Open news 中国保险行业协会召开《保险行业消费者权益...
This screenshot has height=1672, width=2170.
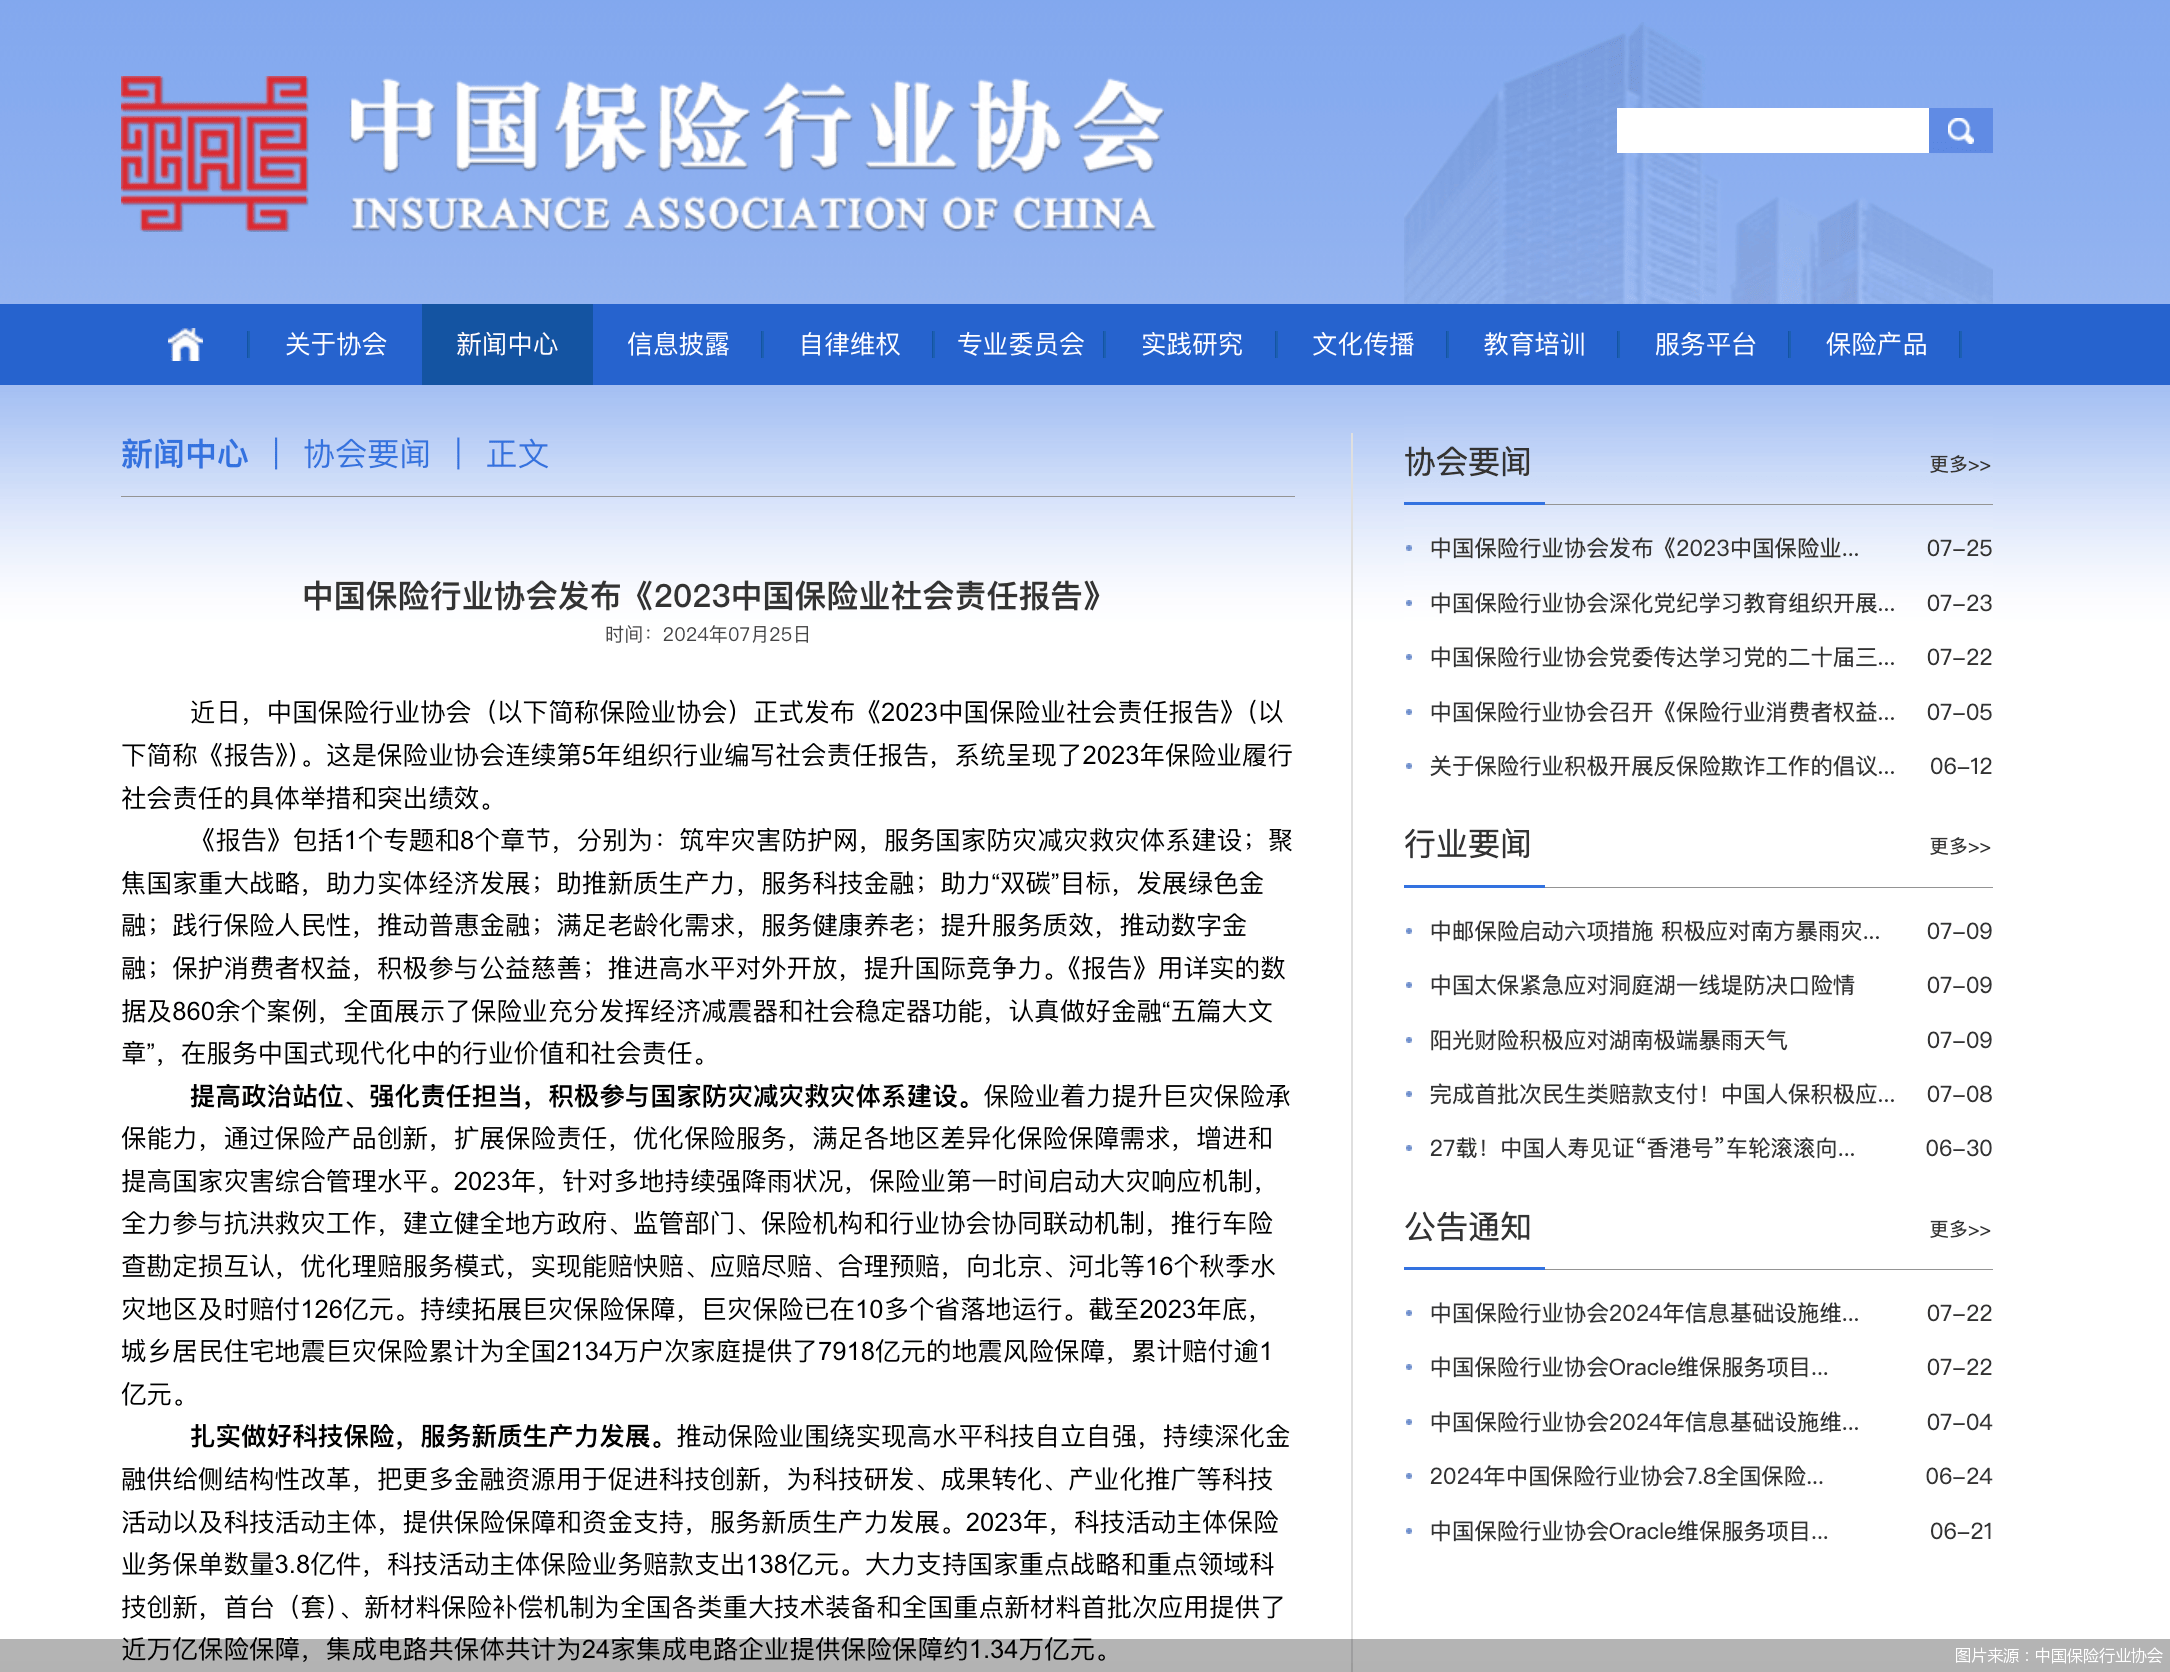pyautogui.click(x=1662, y=712)
